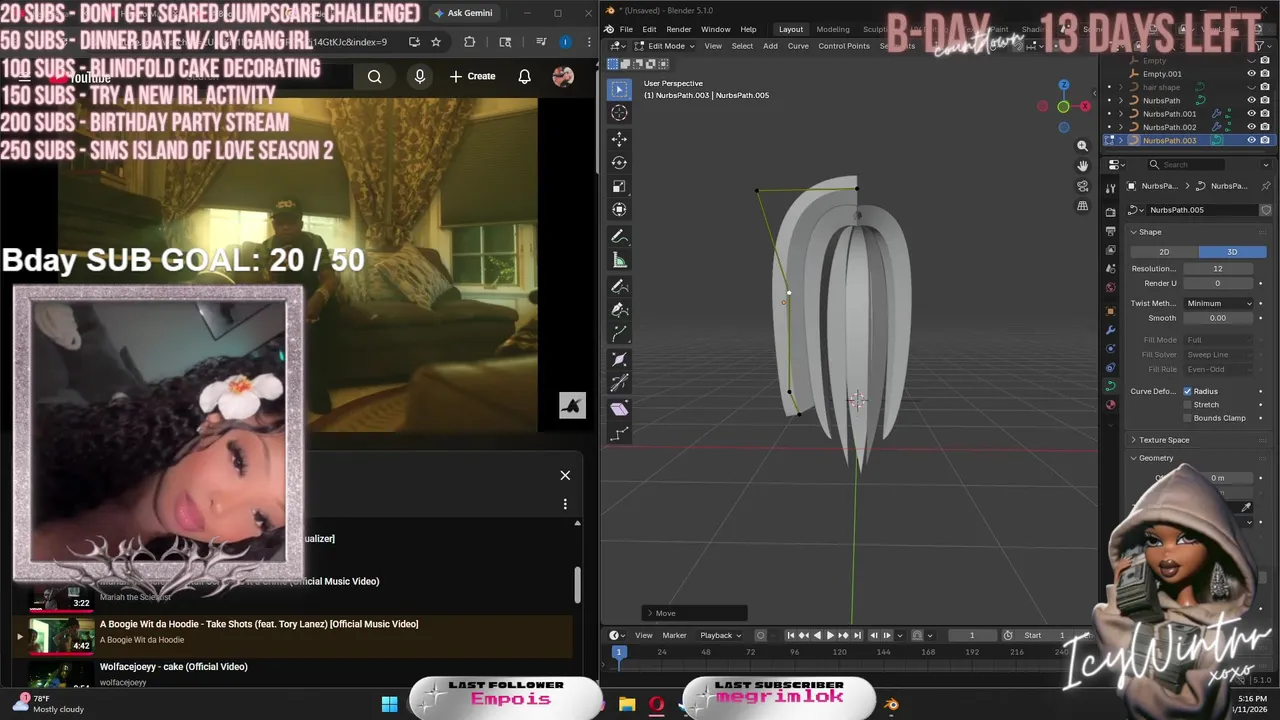The width and height of the screenshot is (1280, 720).
Task: Enable the Stretch checkbox
Action: pos(1187,405)
